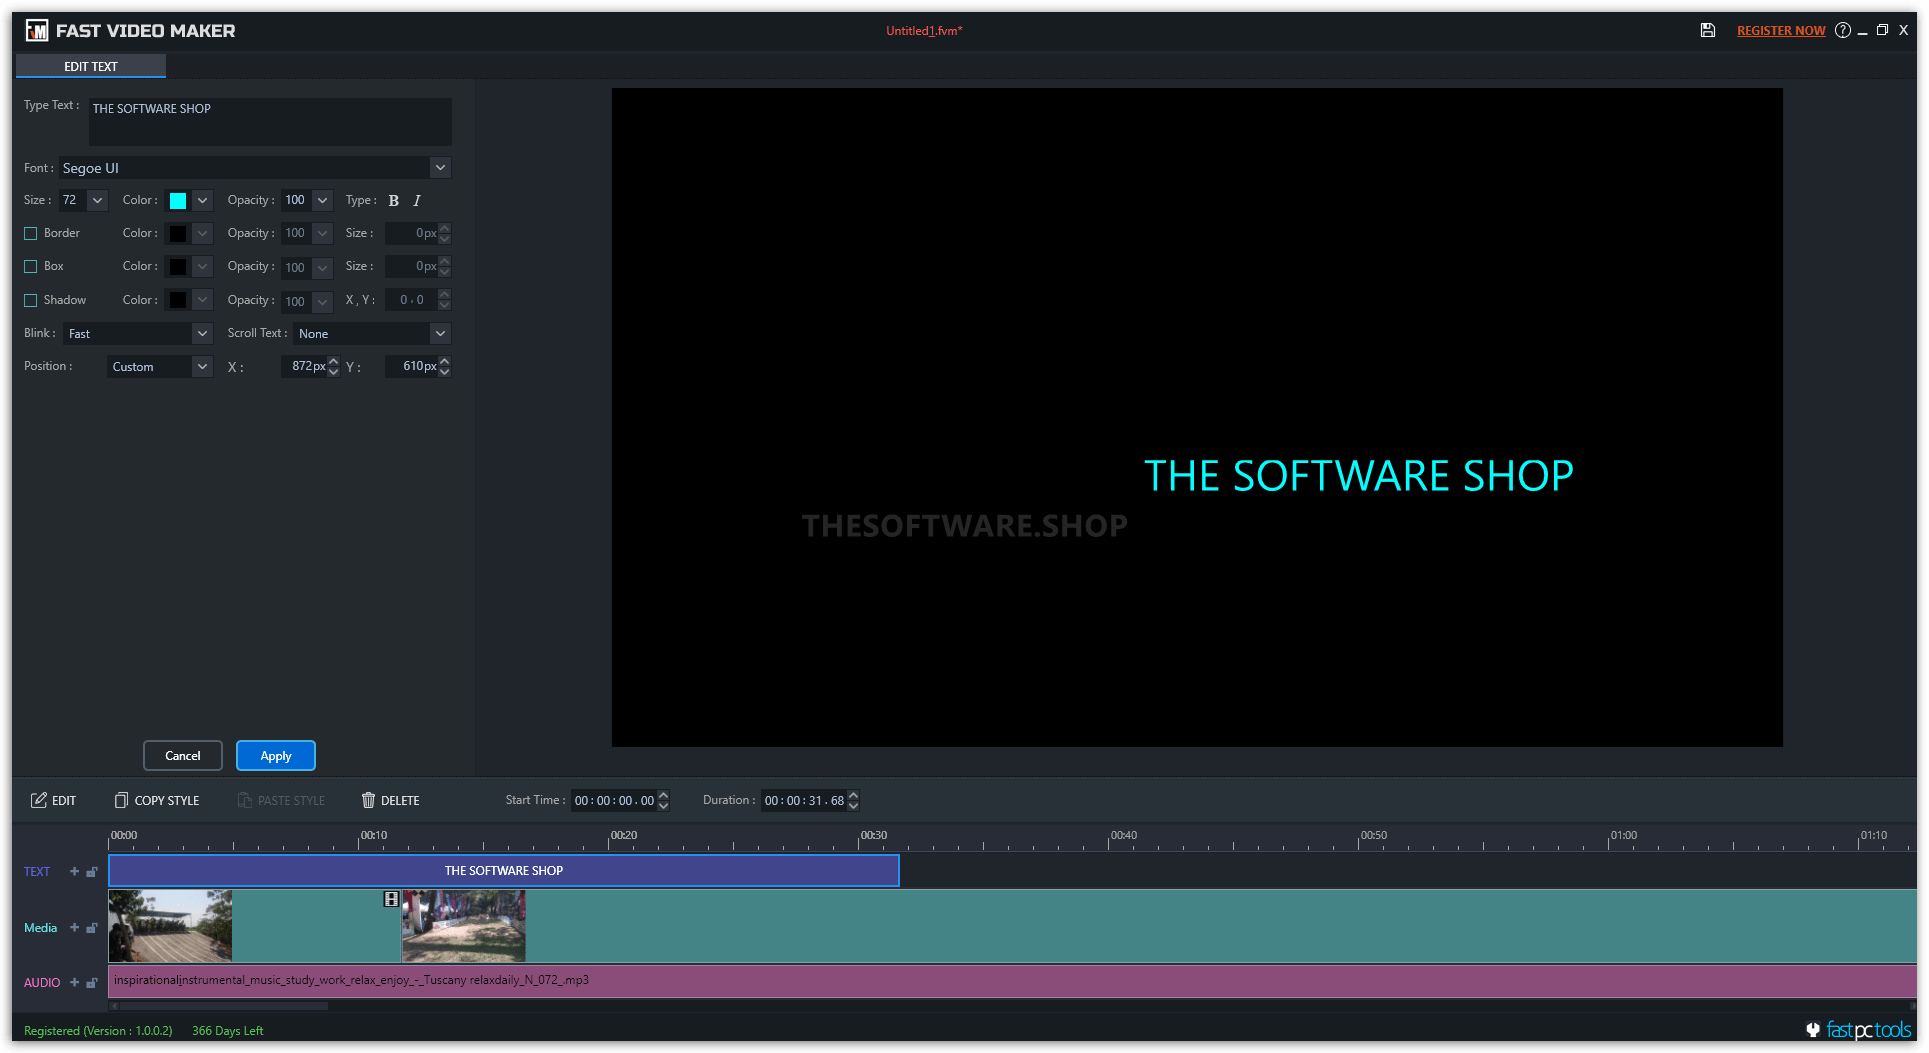This screenshot has height=1053, width=1929.
Task: Open the Border color dropdown
Action: point(202,234)
